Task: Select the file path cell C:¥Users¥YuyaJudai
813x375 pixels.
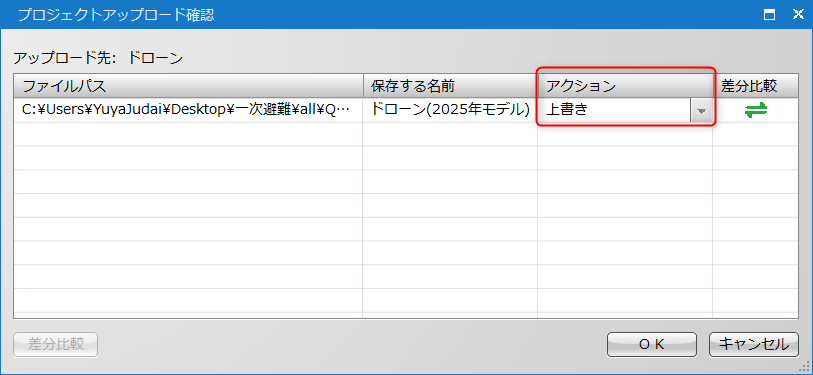Action: (x=188, y=110)
